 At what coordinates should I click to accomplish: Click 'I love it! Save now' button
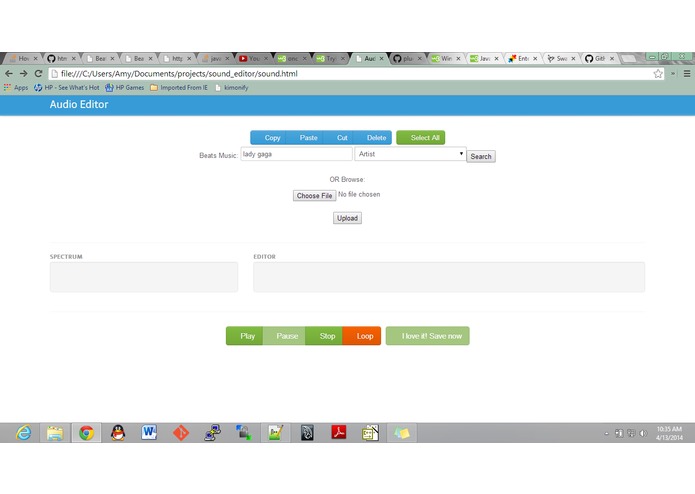[x=427, y=336]
